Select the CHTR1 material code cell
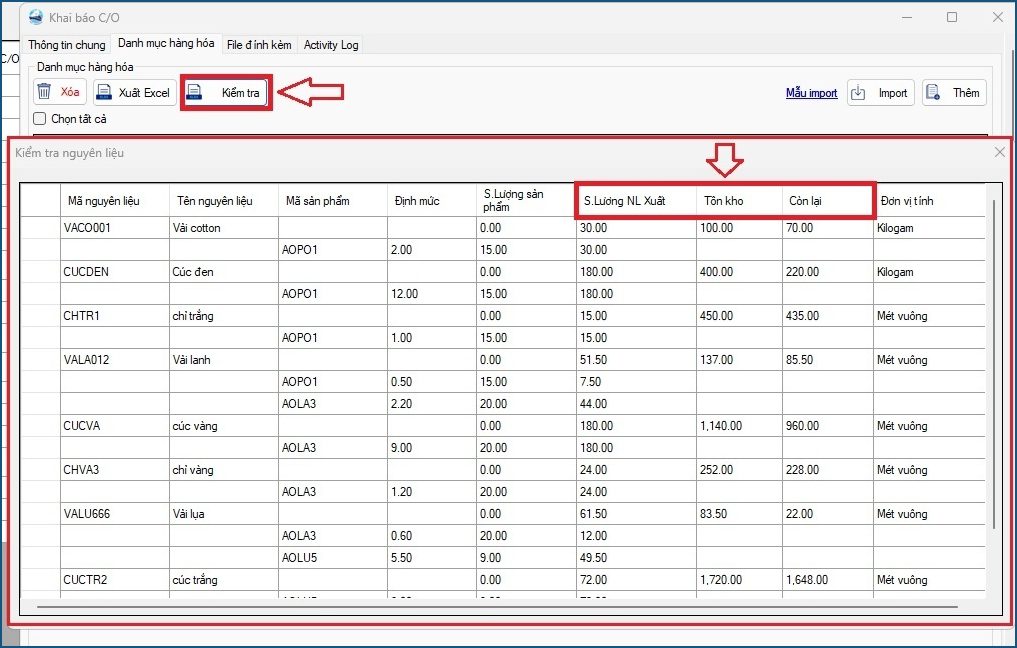The height and width of the screenshot is (648, 1017). (x=114, y=316)
